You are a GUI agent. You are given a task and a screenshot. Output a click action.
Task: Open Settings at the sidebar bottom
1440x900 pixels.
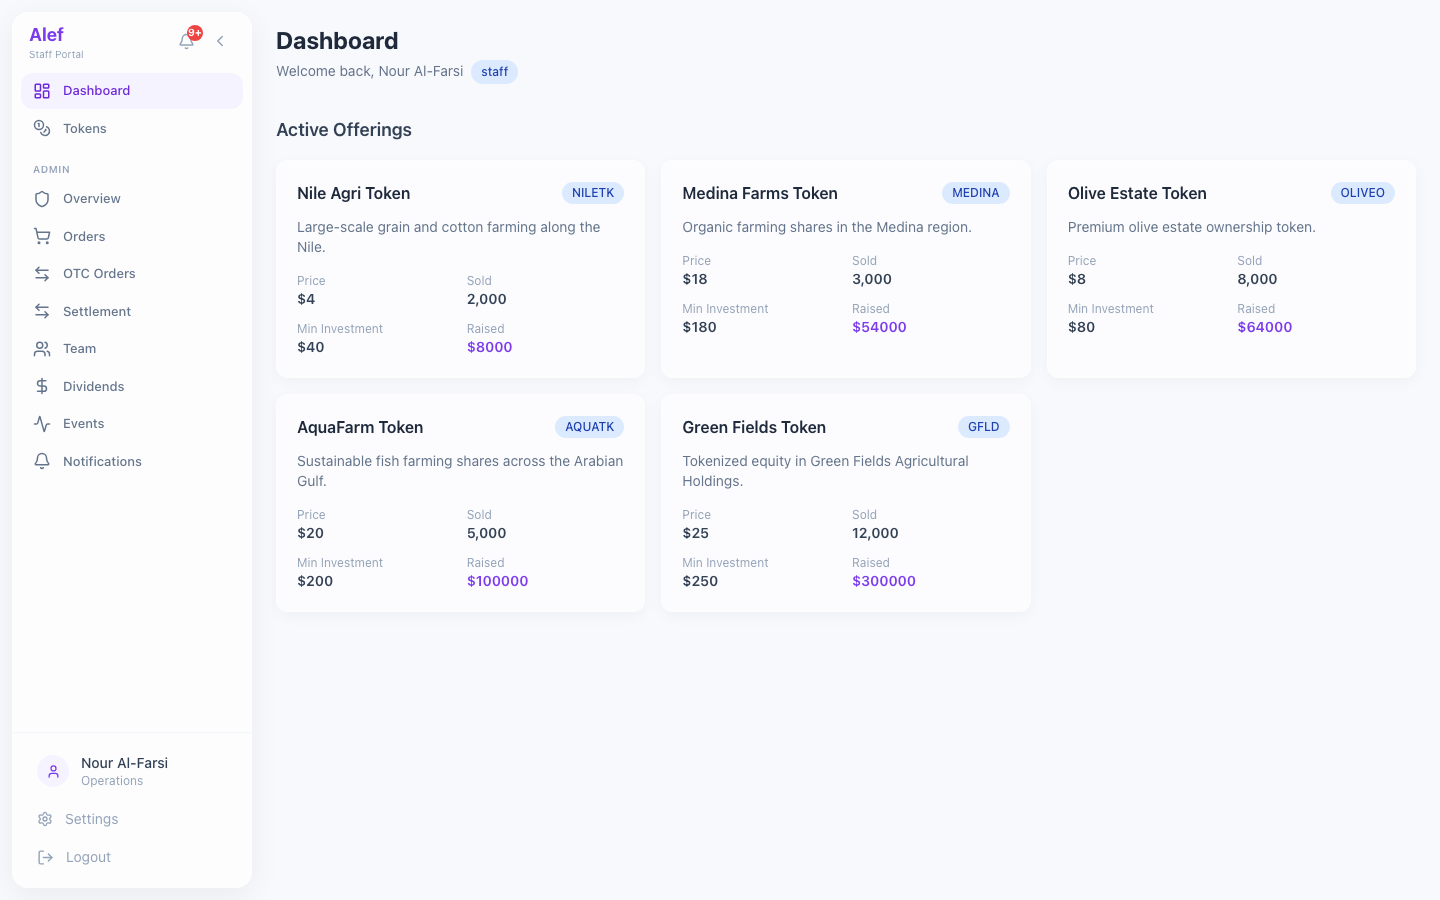(91, 818)
